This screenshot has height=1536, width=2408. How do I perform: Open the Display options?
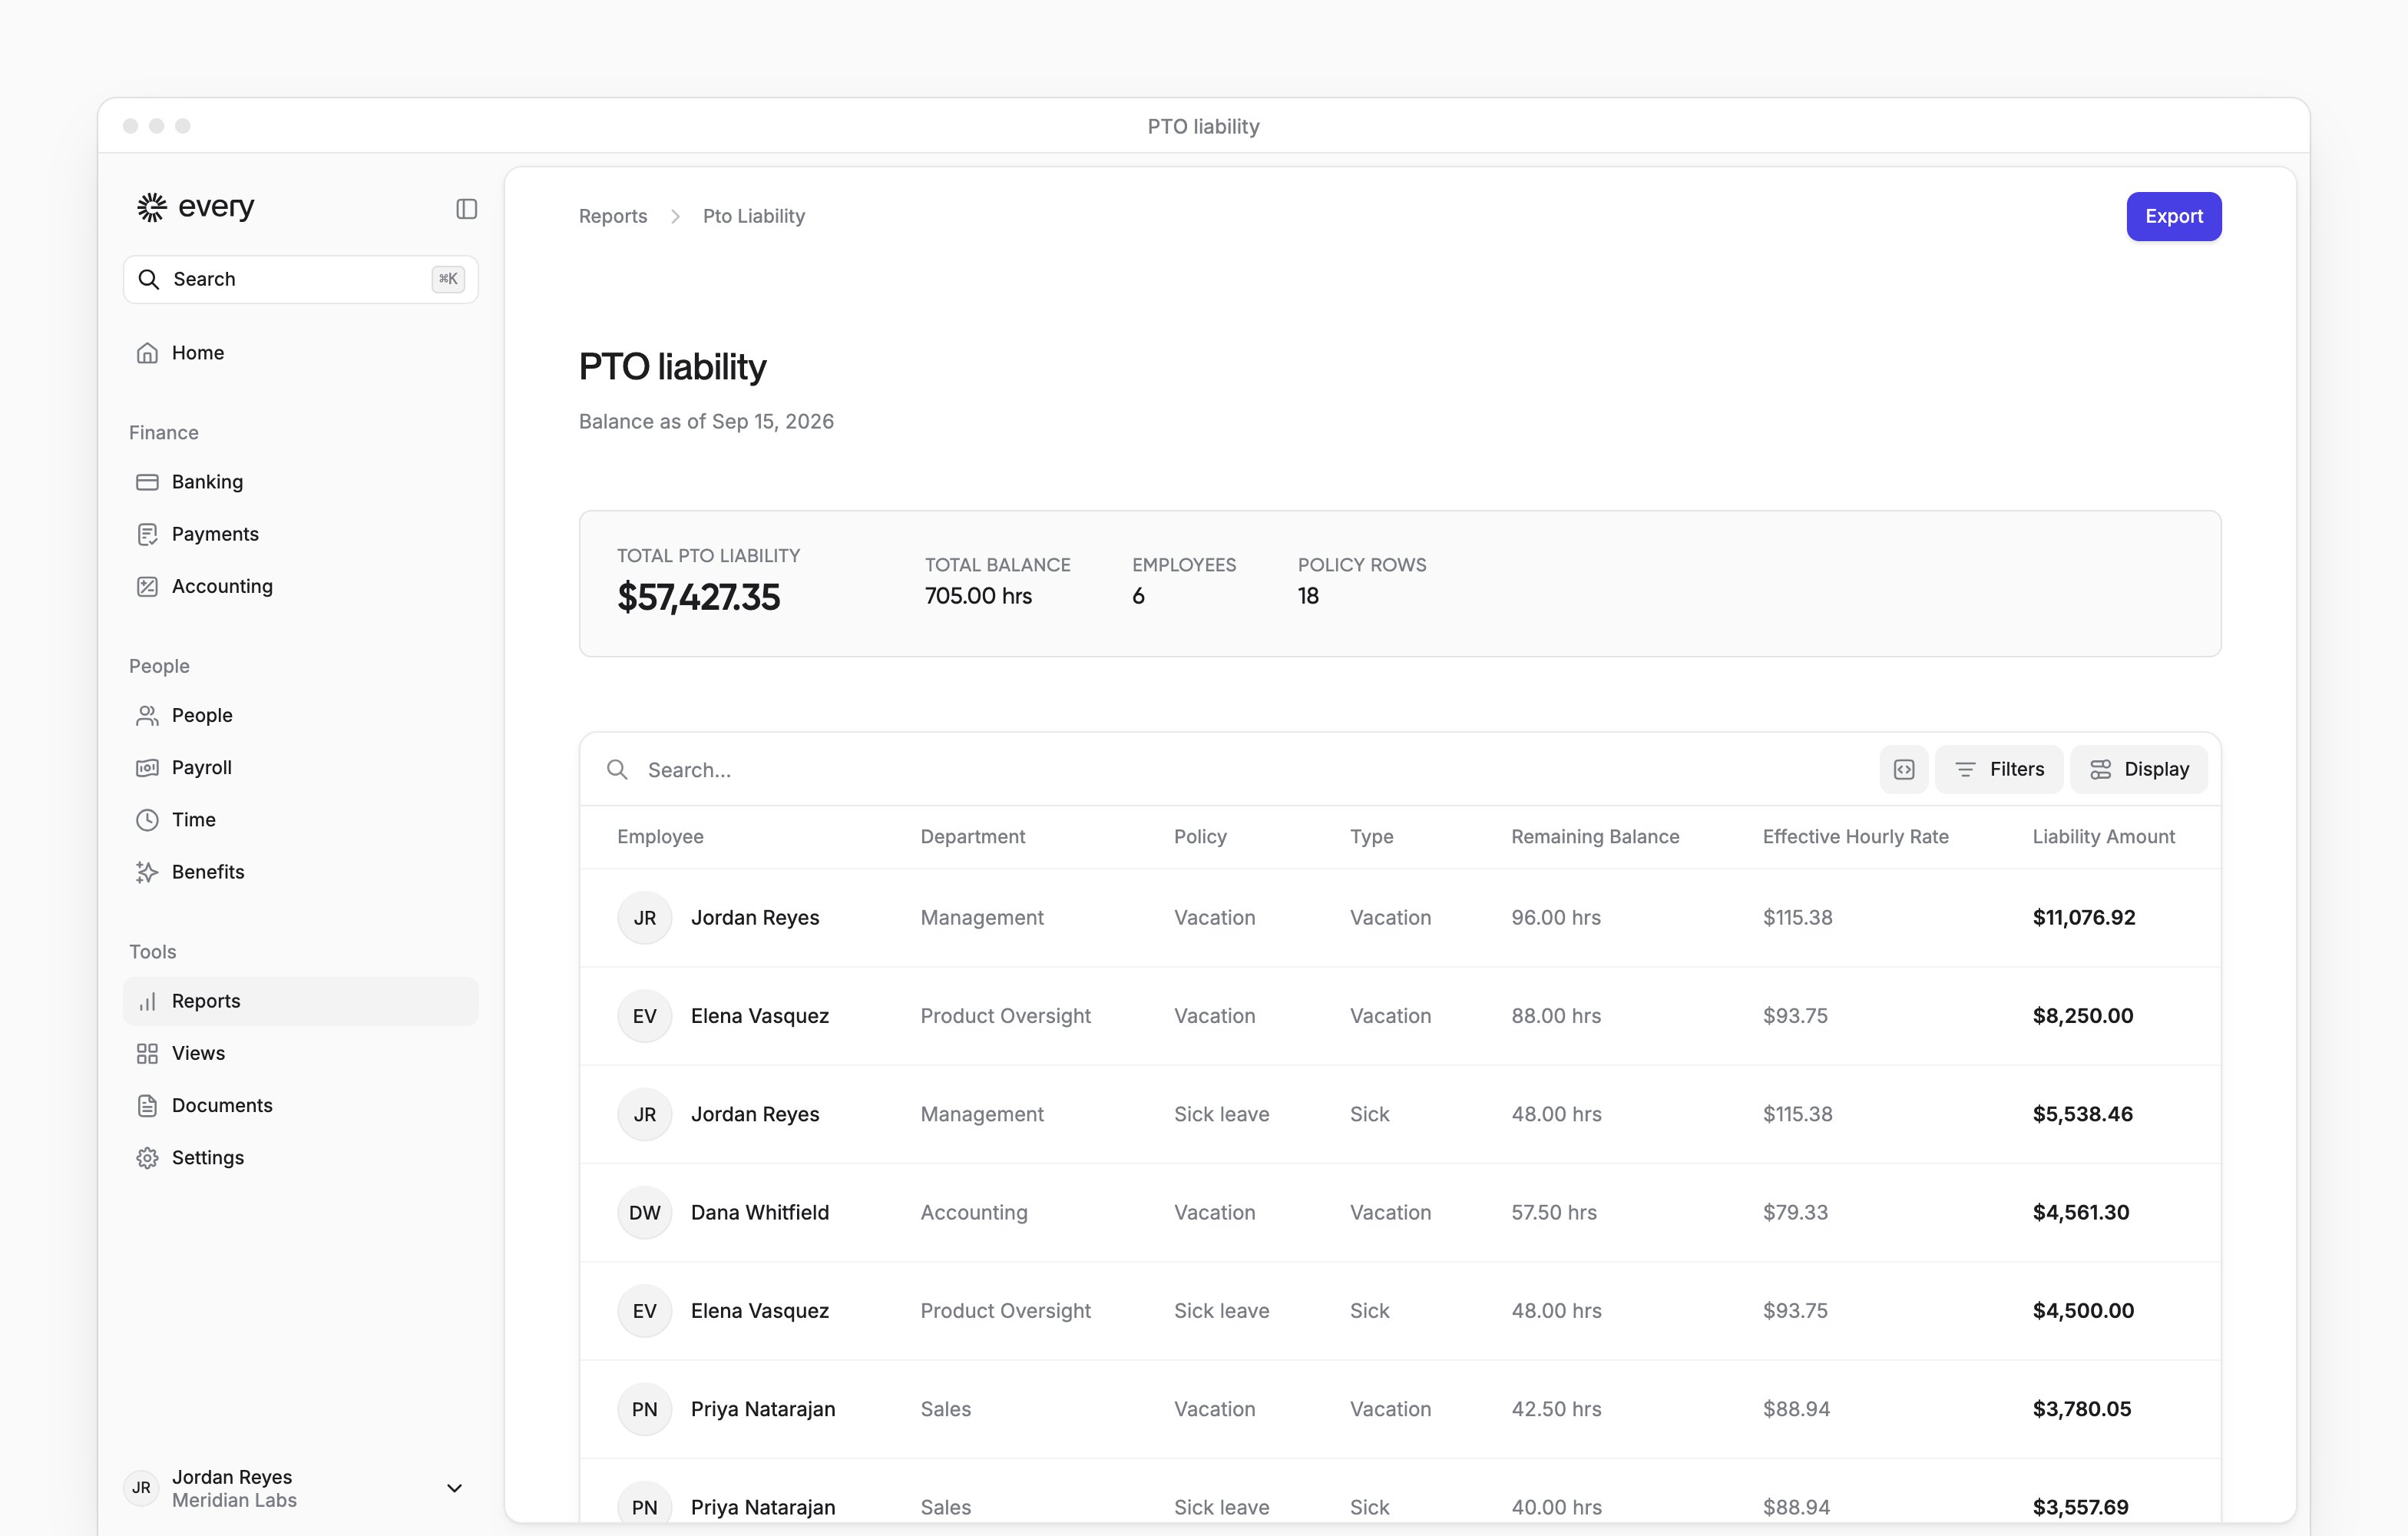pyautogui.click(x=2138, y=769)
